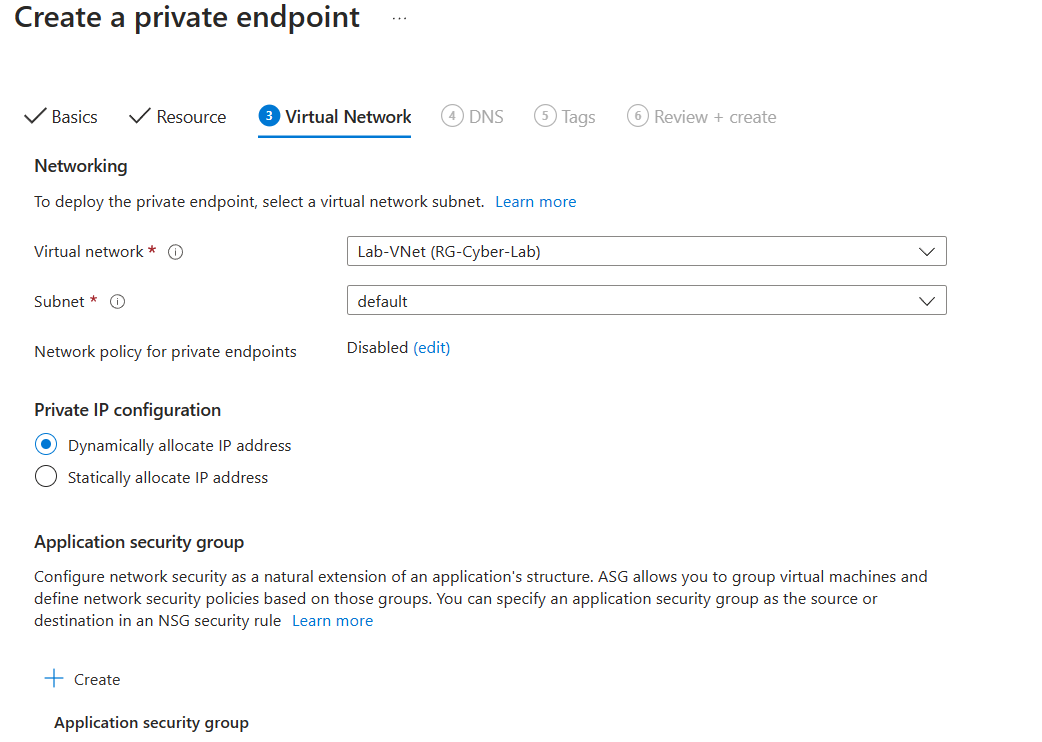Click the Create label to add an ASG
This screenshot has height=742, width=1042.
click(x=95, y=678)
